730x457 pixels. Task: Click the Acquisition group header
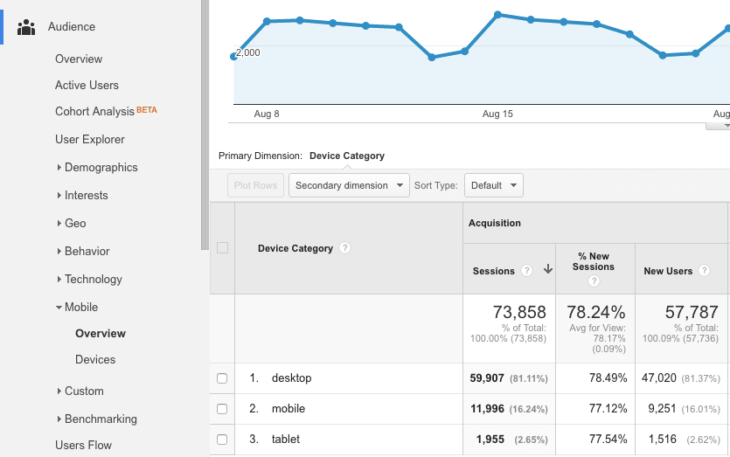coord(494,223)
